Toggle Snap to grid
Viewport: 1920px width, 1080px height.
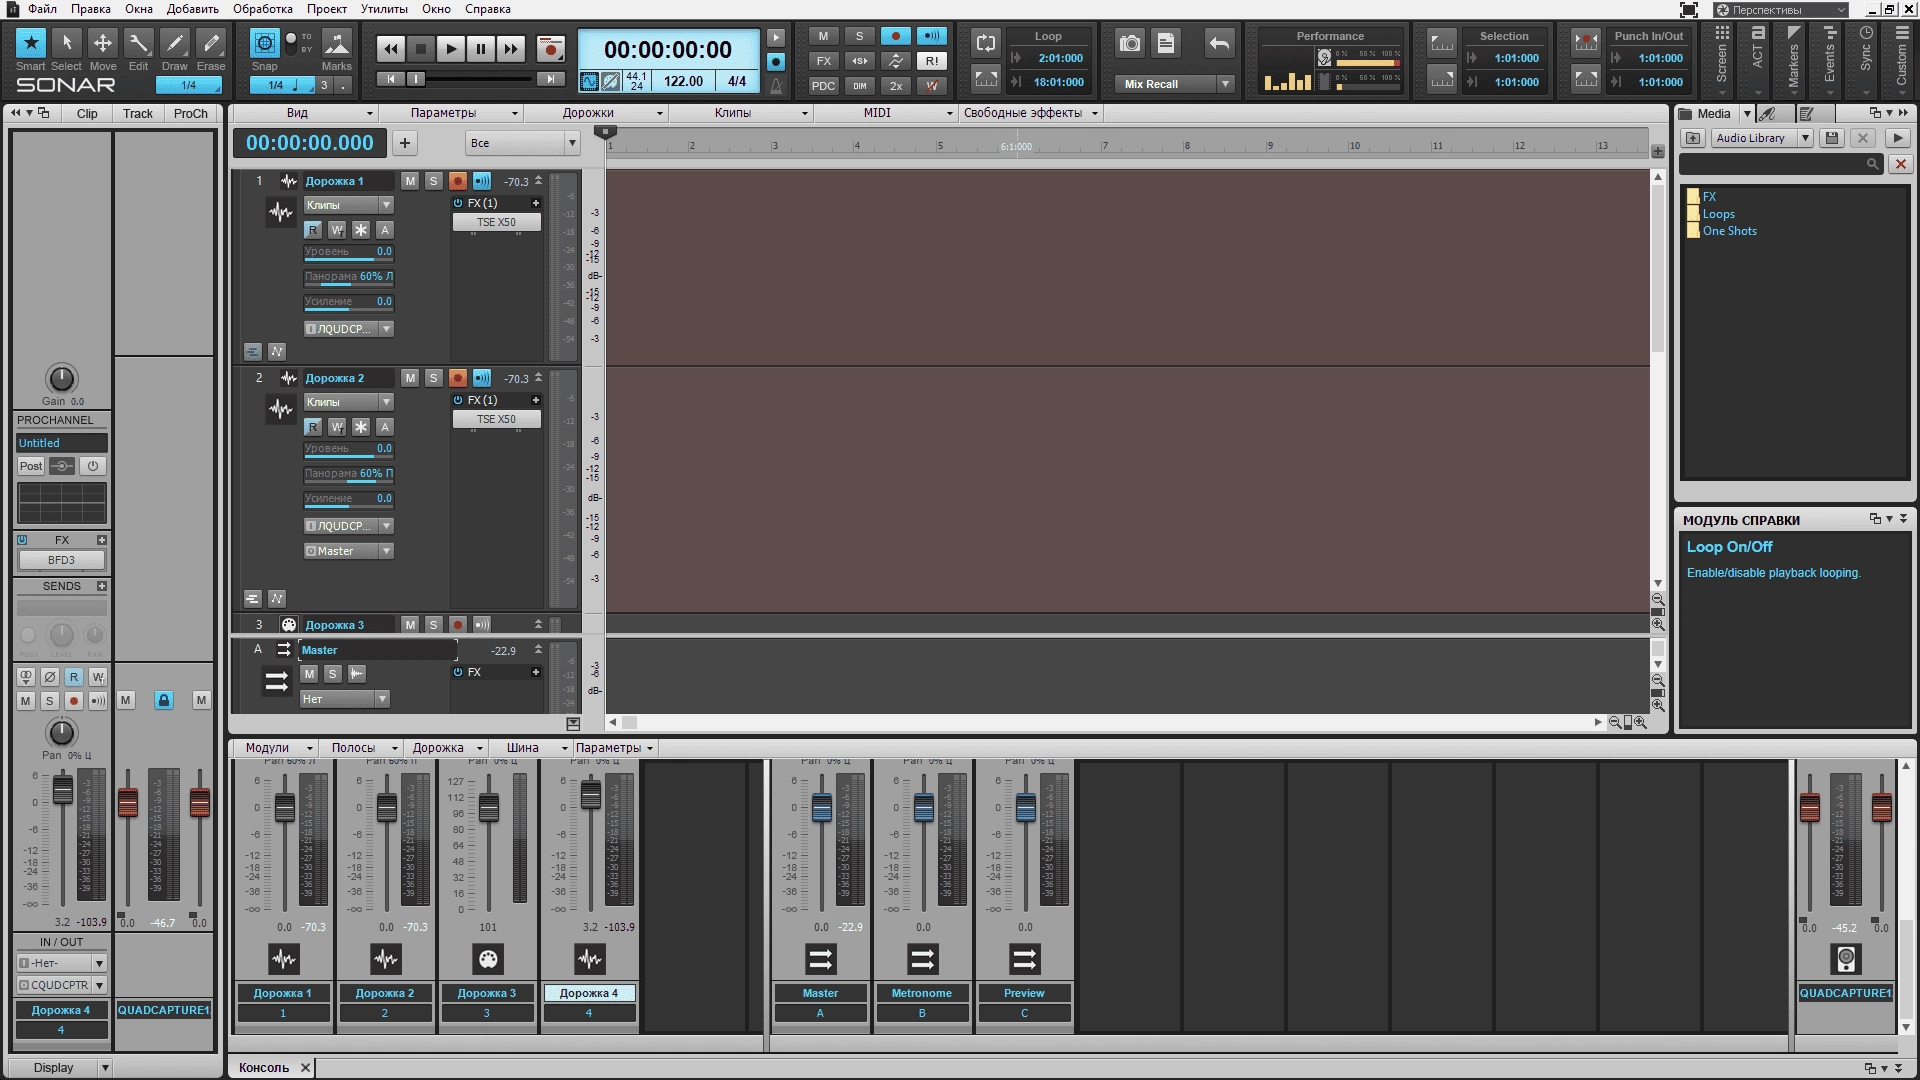click(x=264, y=43)
